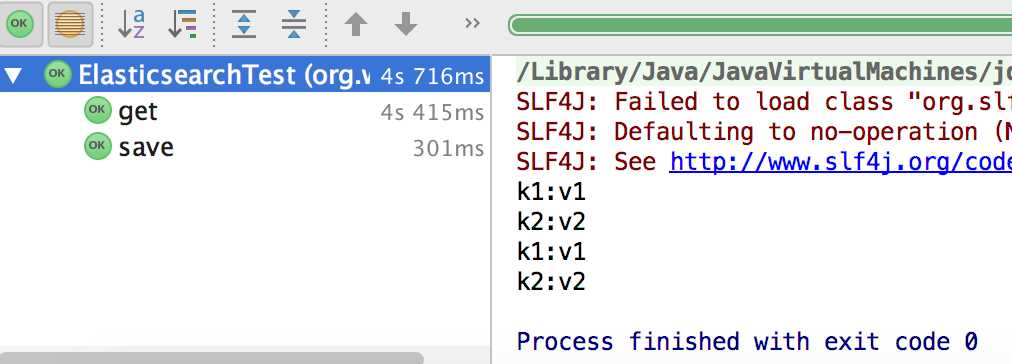Click the Collapse All icon
Image resolution: width=1012 pixels, height=364 pixels.
[x=294, y=25]
